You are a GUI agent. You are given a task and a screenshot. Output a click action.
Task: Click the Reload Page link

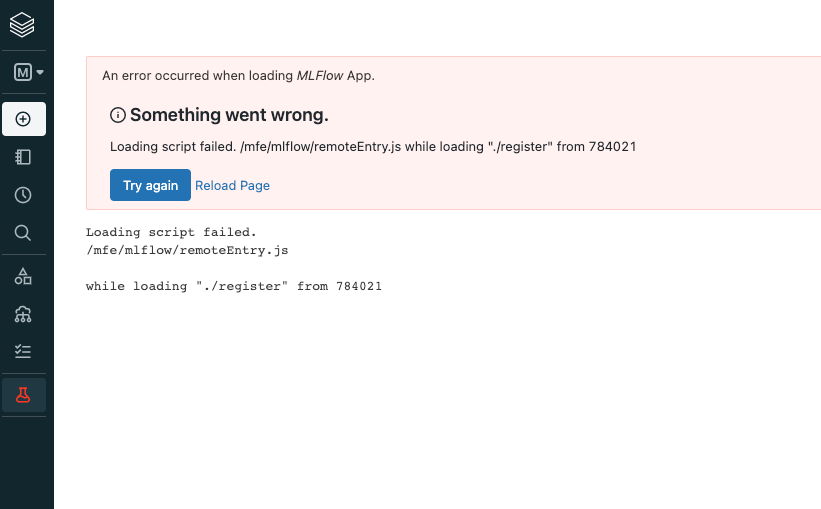click(232, 185)
